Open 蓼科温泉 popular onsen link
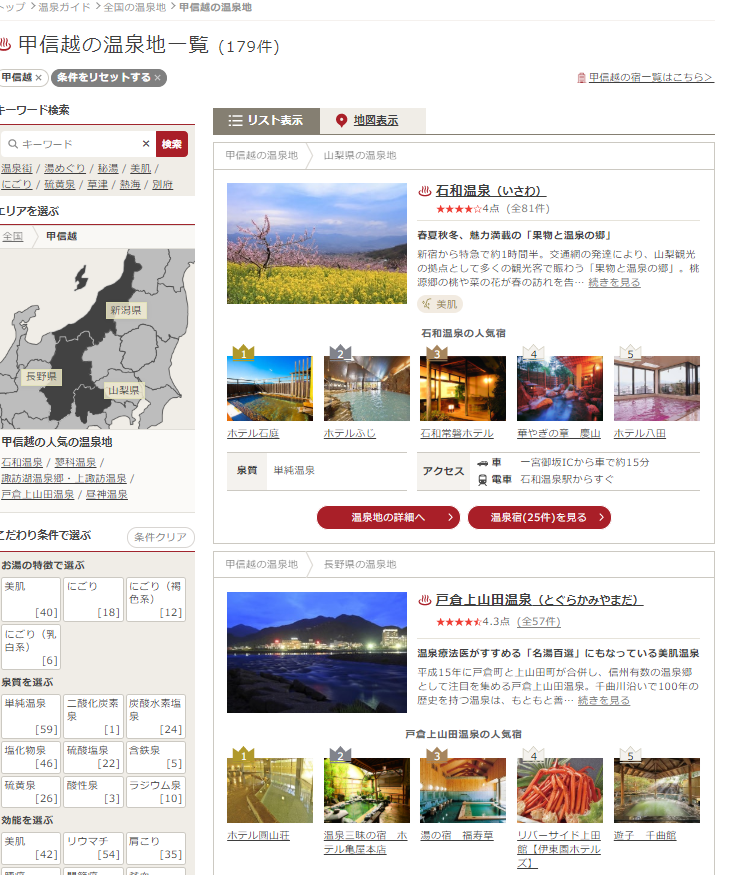This screenshot has width=740, height=875. click(75, 463)
